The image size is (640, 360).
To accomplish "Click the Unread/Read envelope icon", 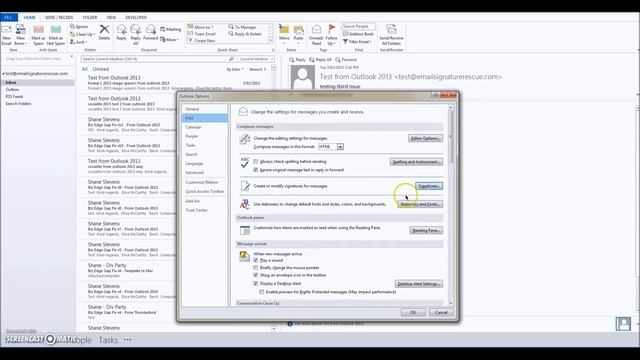I will [316, 34].
